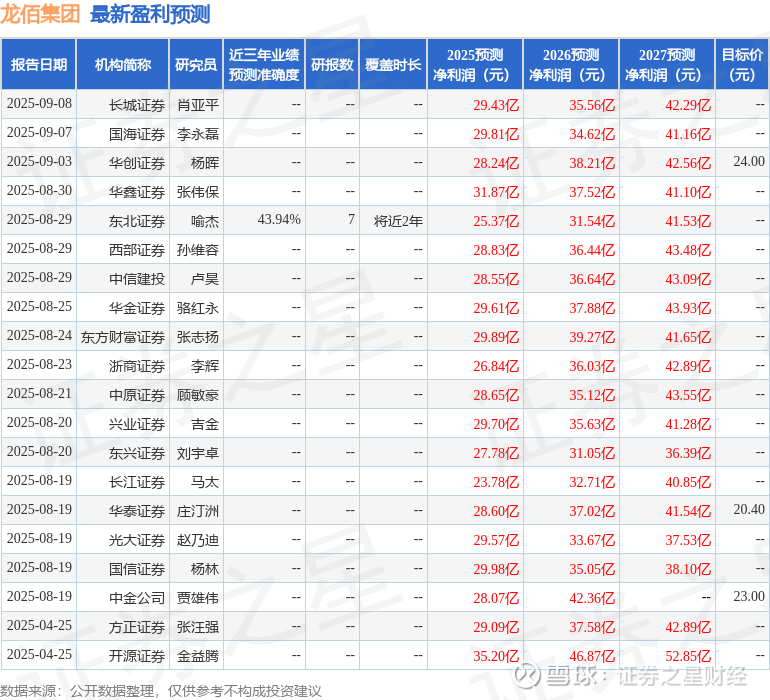This screenshot has width=770, height=700.
Task: Click the 覆盖时长 column header
Action: pos(393,64)
